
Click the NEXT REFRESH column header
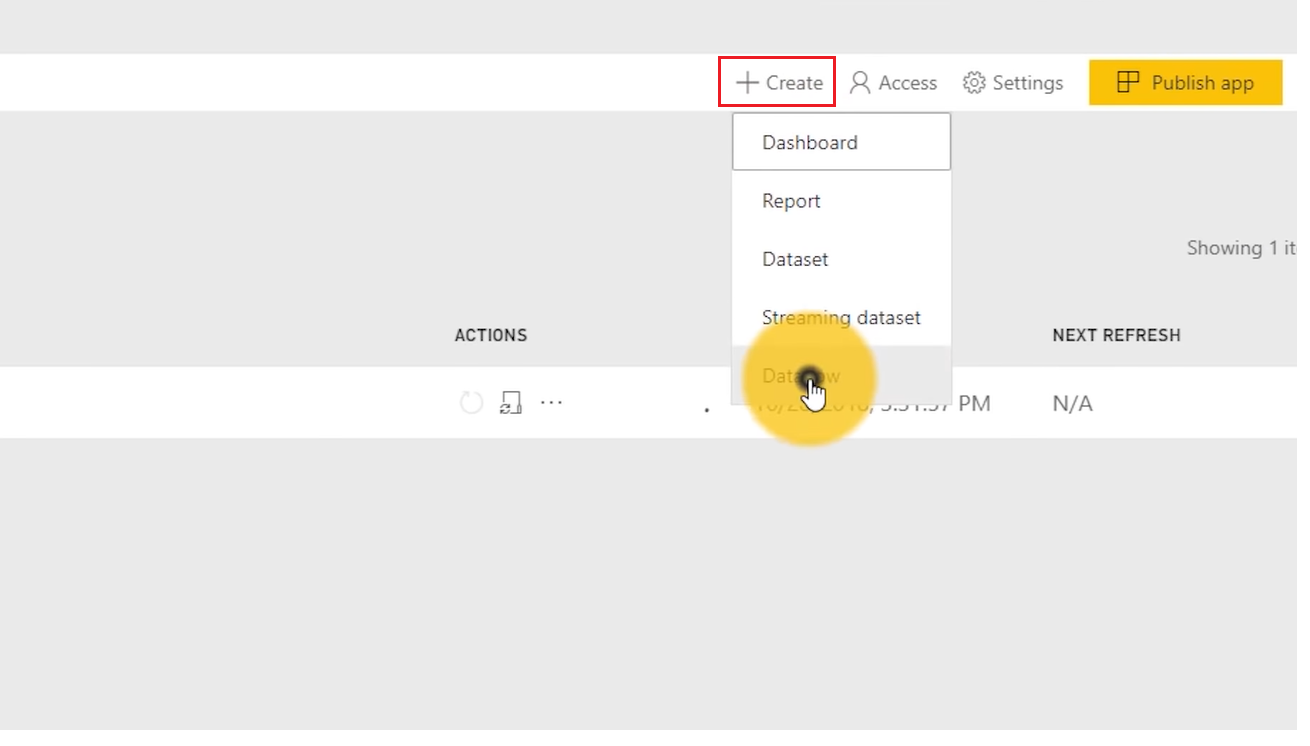(1116, 335)
